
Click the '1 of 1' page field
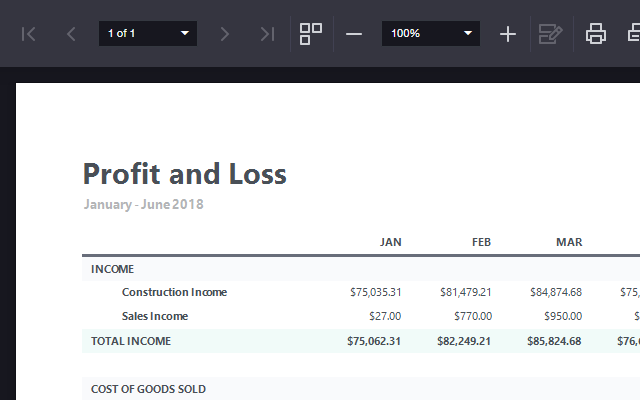(x=135, y=34)
